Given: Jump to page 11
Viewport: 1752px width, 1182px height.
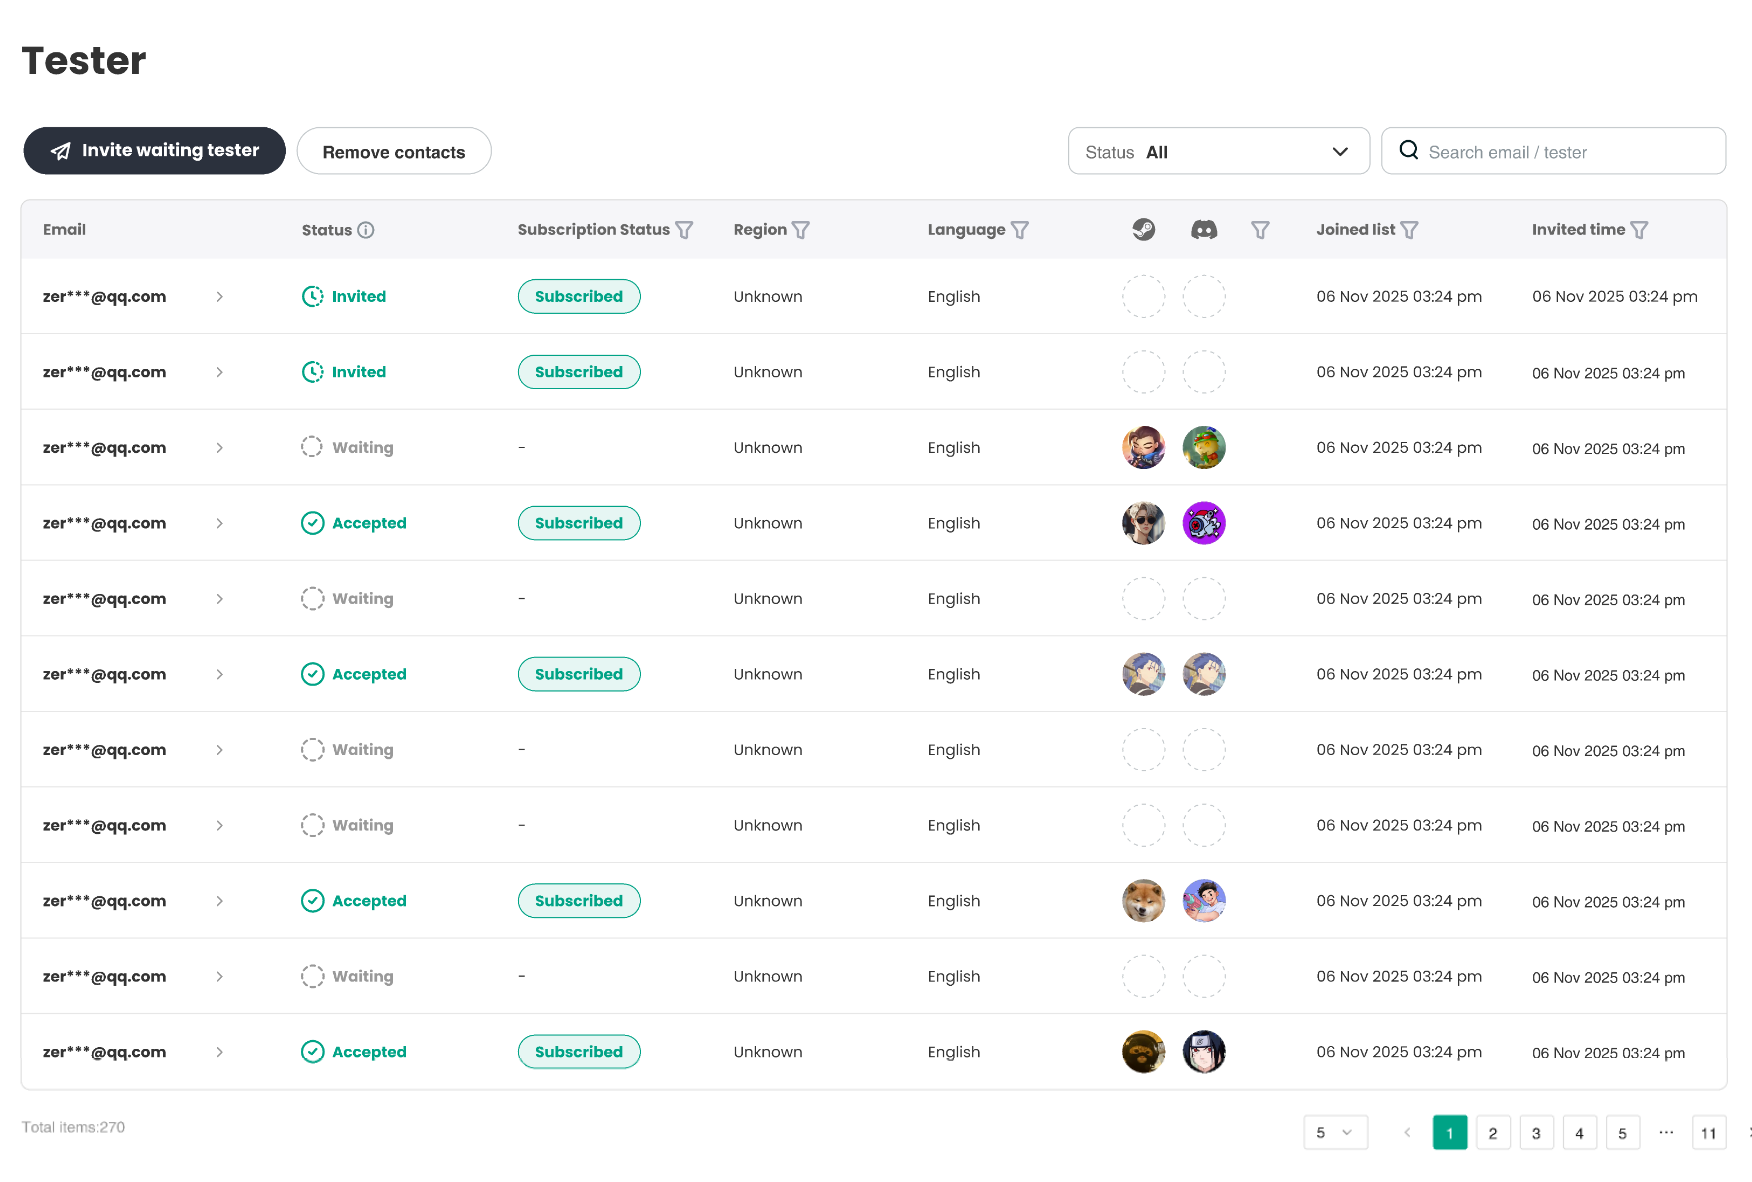Looking at the screenshot, I should 1708,1133.
